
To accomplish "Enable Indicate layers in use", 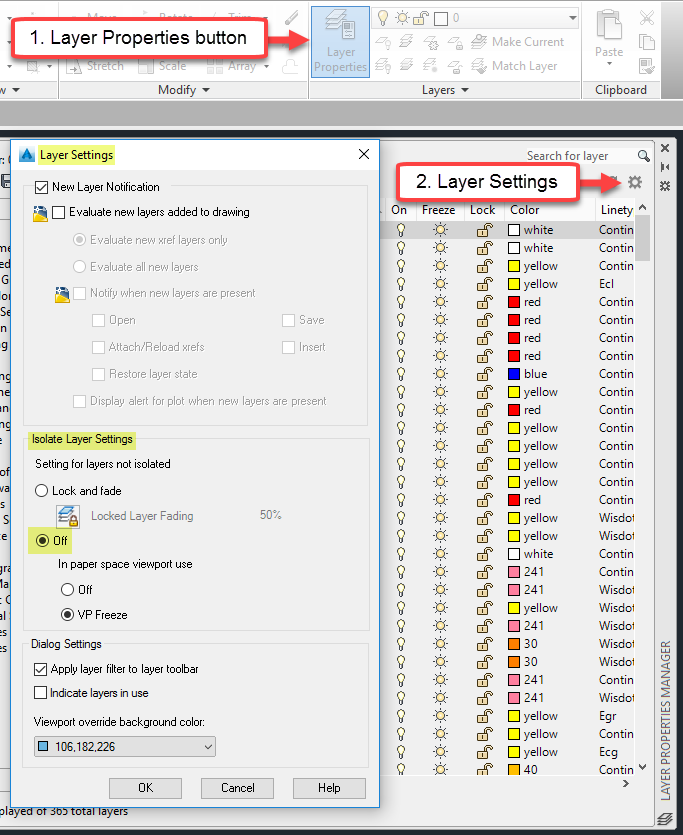I will point(41,693).
